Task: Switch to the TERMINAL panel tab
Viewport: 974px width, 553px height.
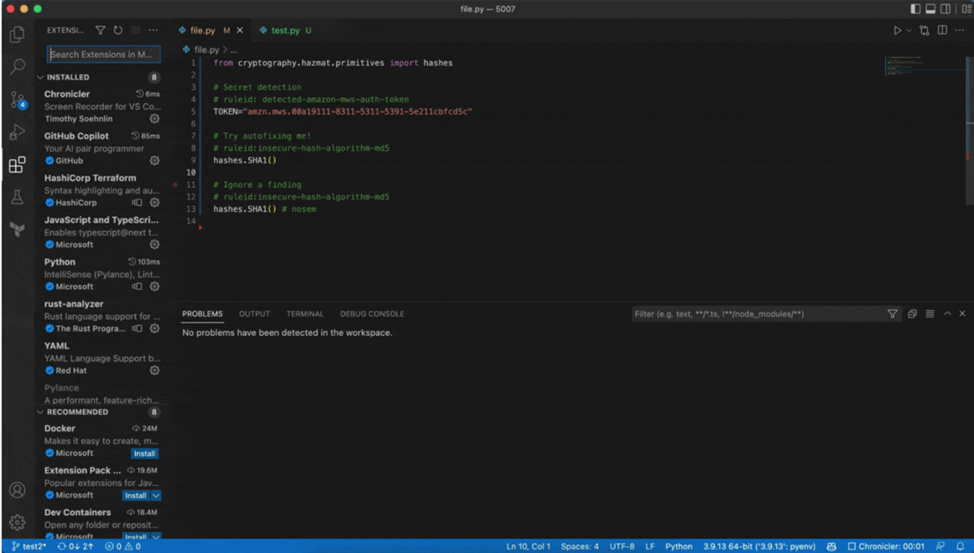Action: [305, 314]
